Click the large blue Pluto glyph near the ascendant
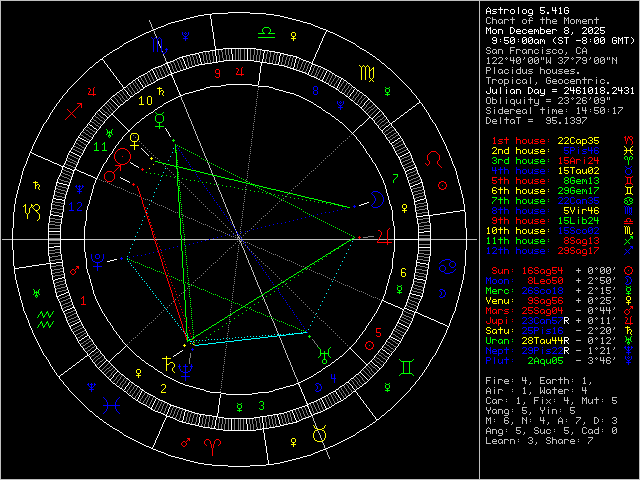This screenshot has height=480, width=640. pyautogui.click(x=98, y=262)
